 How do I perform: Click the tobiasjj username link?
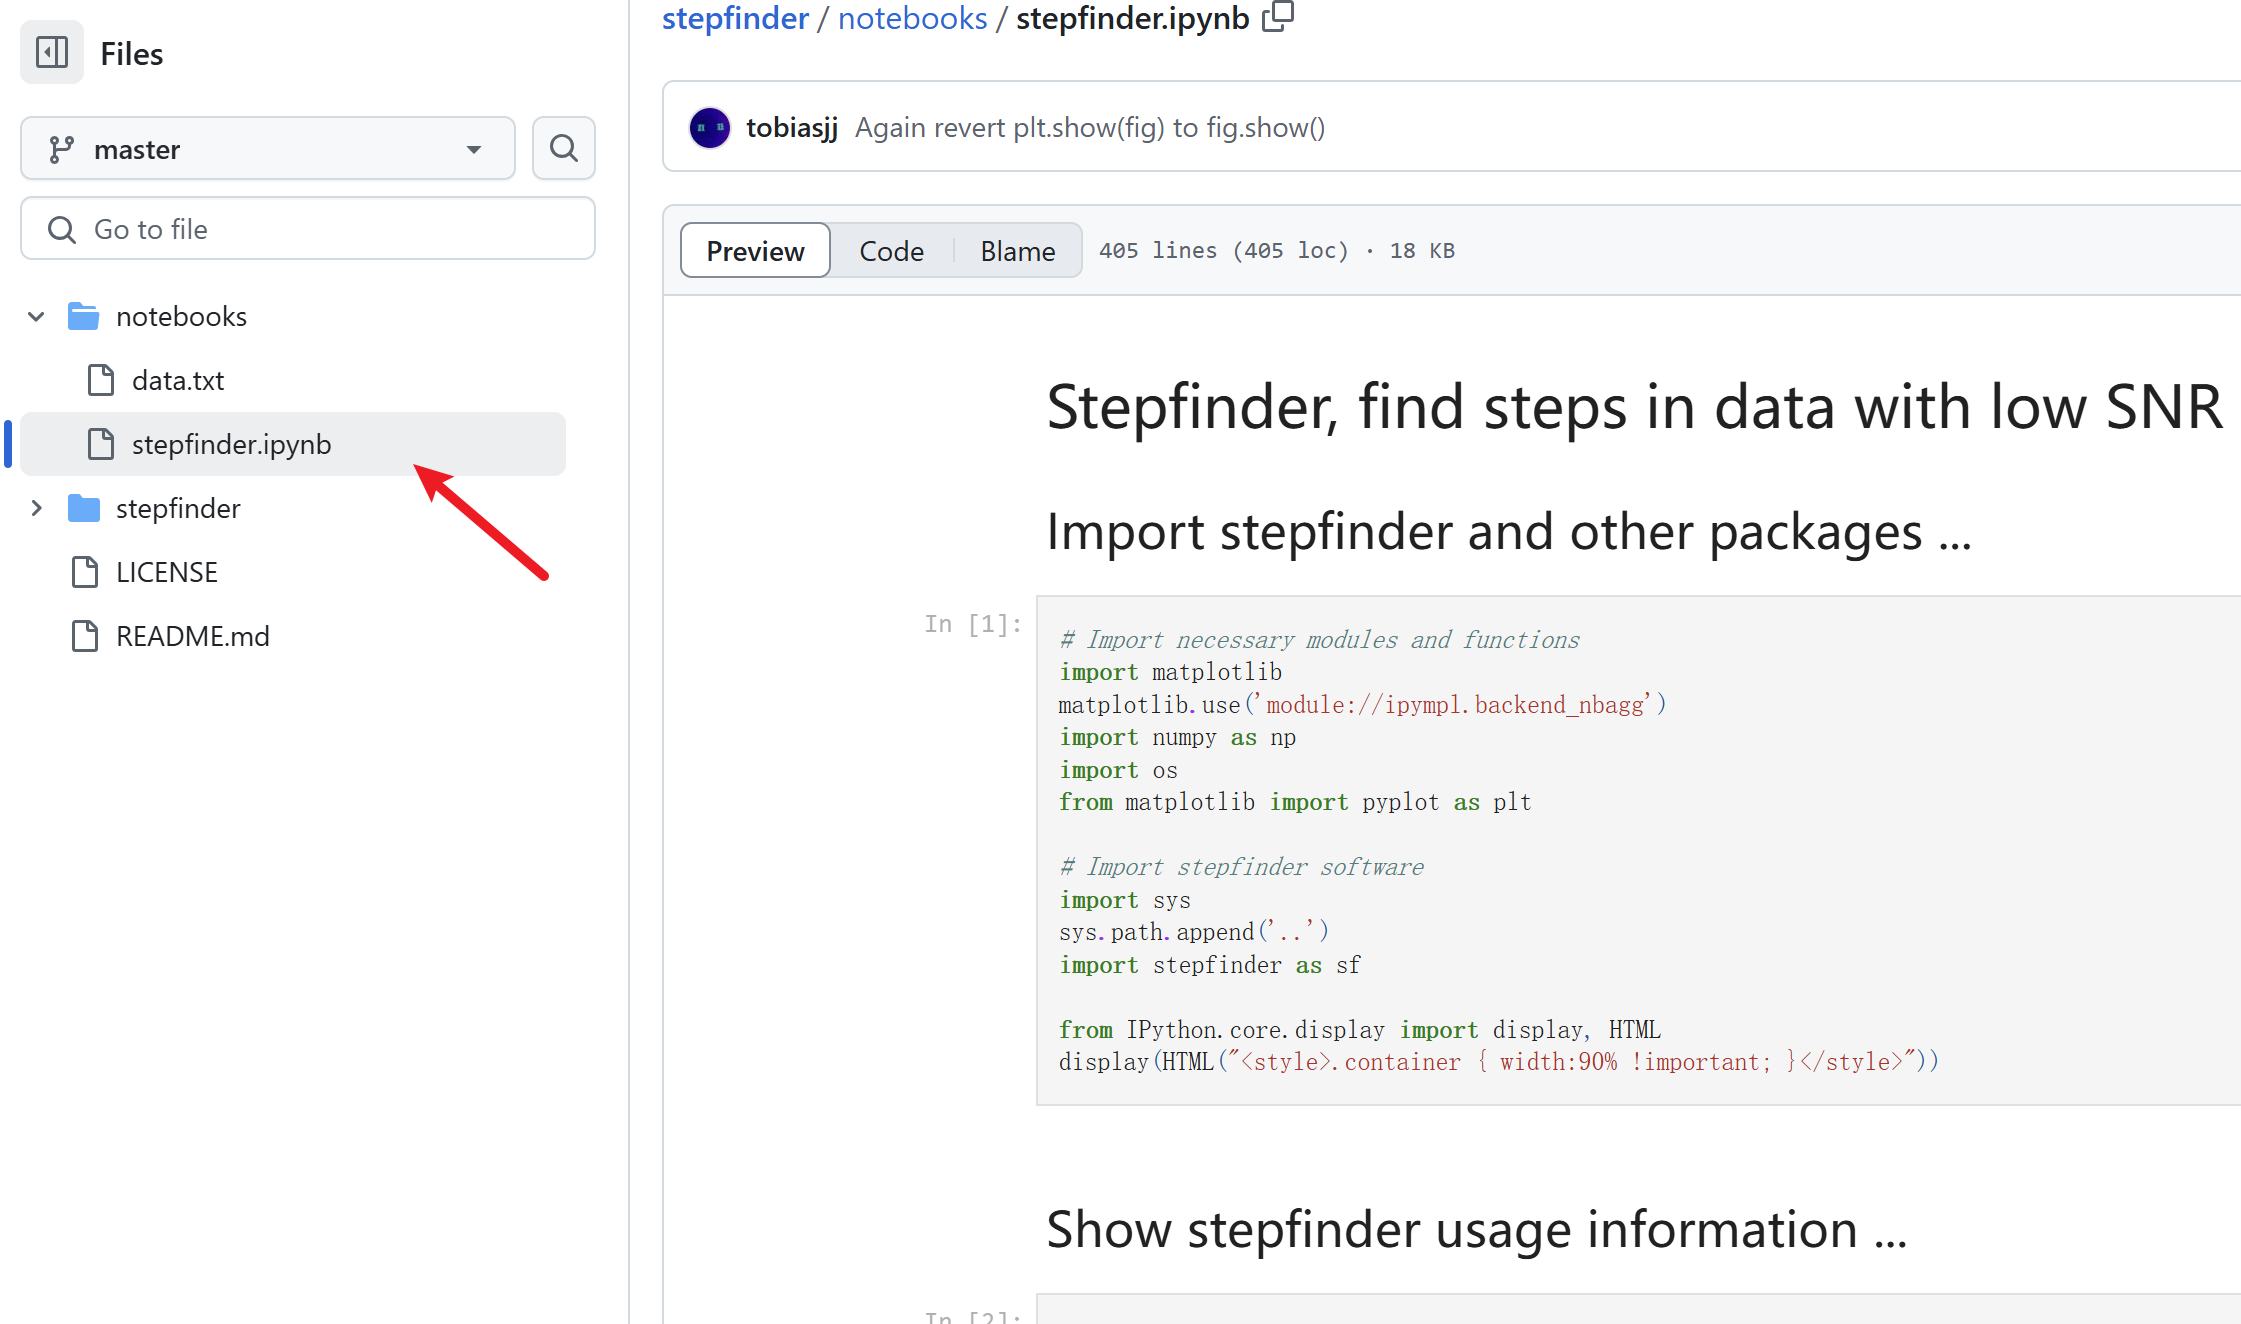[x=791, y=128]
